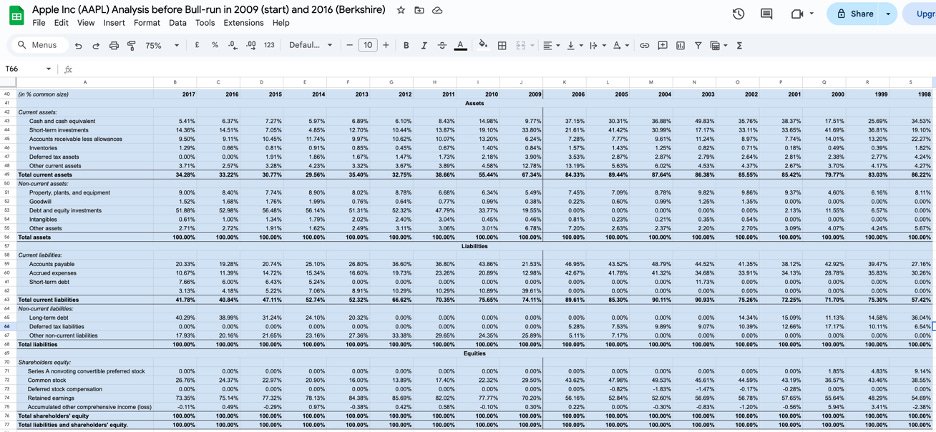Image resolution: width=936 pixels, height=432 pixels.
Task: Insert a link
Action: pos(645,45)
